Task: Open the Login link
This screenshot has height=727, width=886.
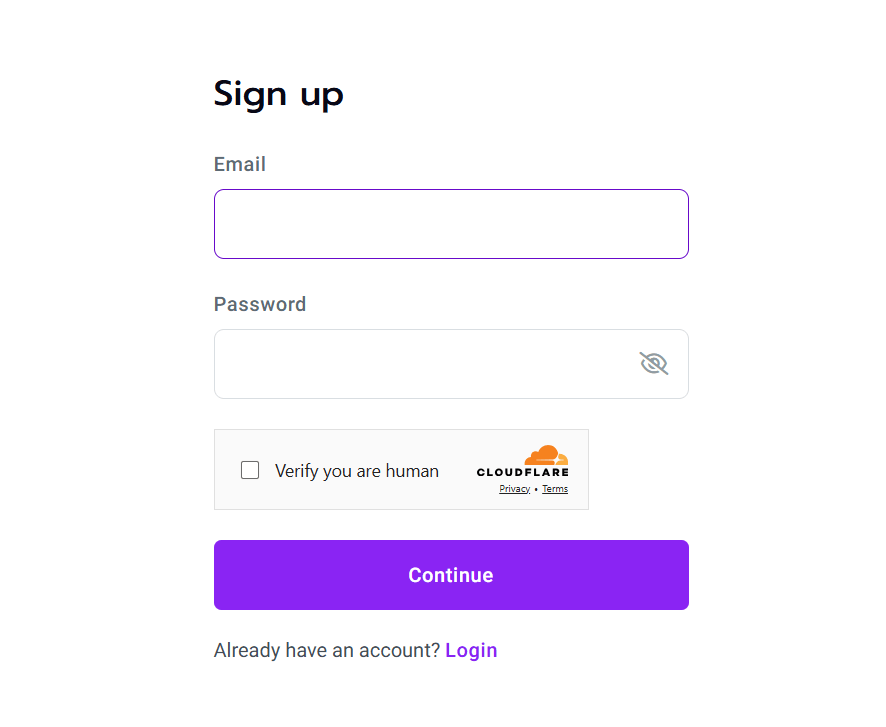Action: 471,650
